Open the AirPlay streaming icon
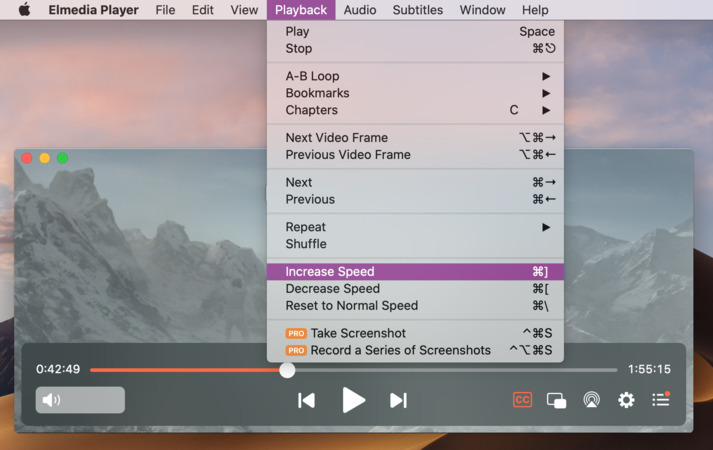The image size is (713, 450). click(592, 400)
